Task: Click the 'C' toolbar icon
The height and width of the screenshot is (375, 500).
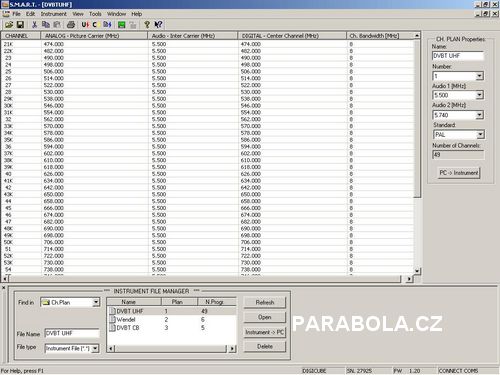Action: 95,25
